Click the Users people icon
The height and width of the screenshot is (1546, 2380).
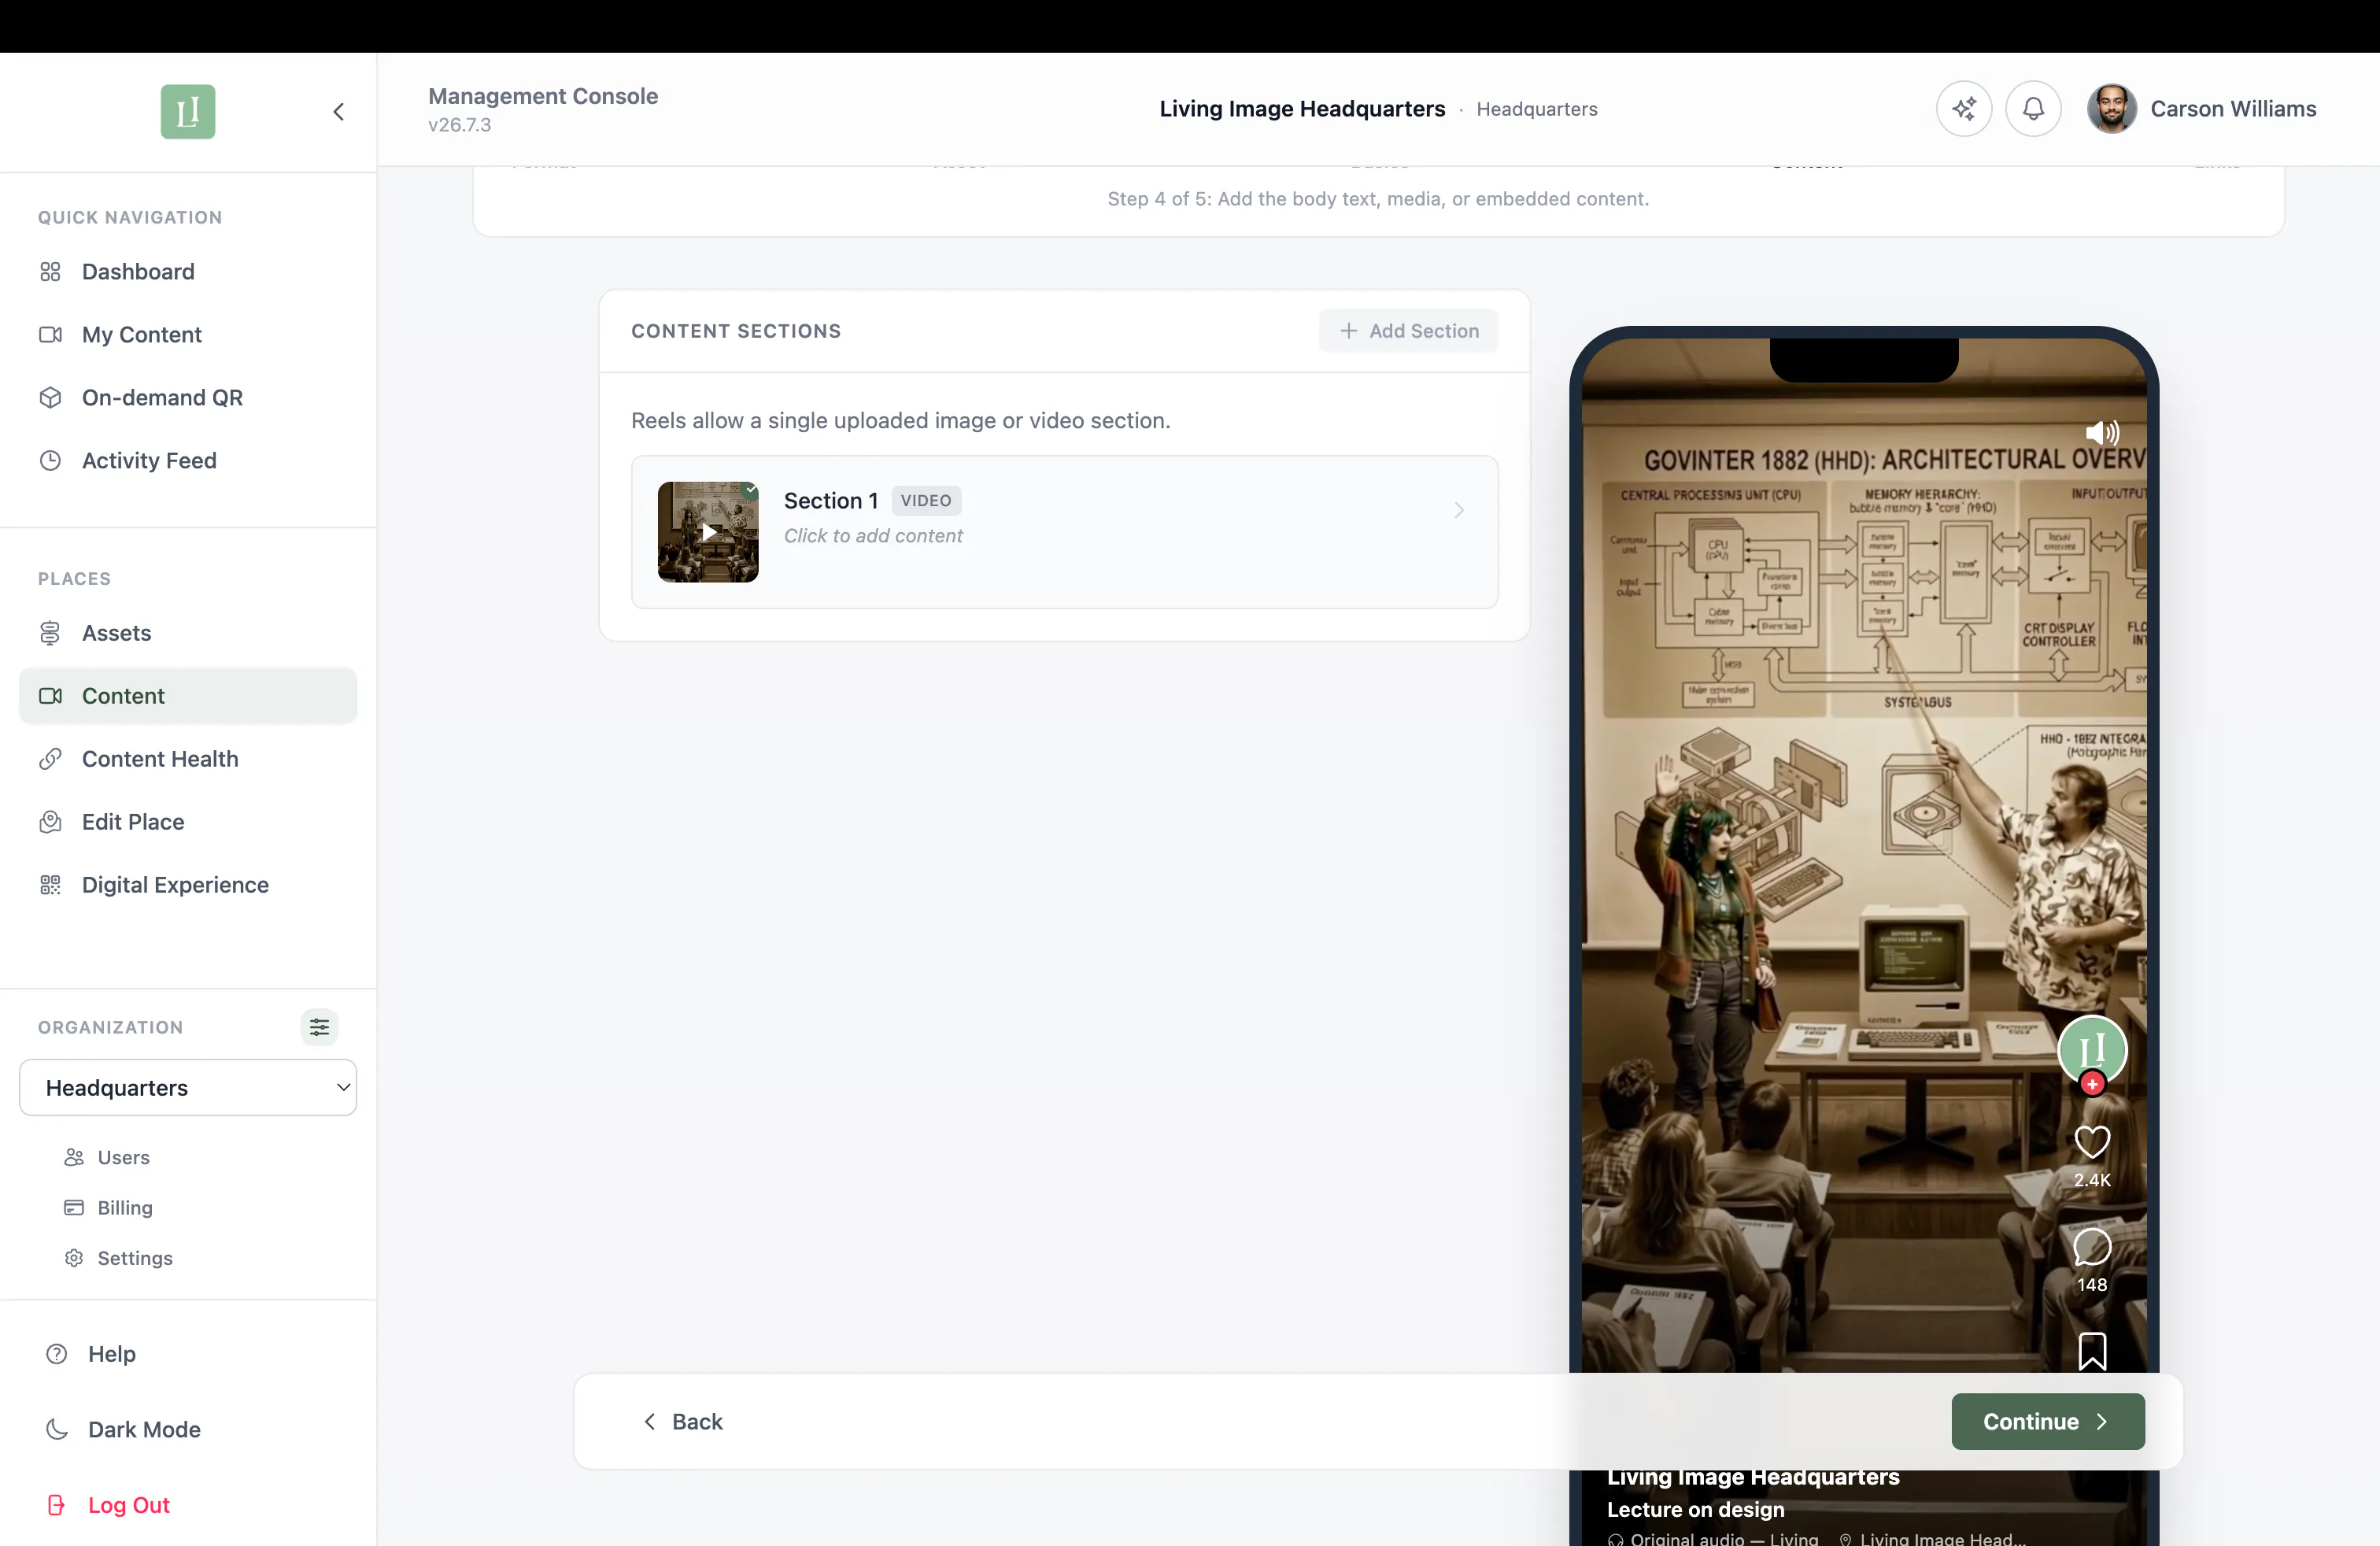[74, 1157]
